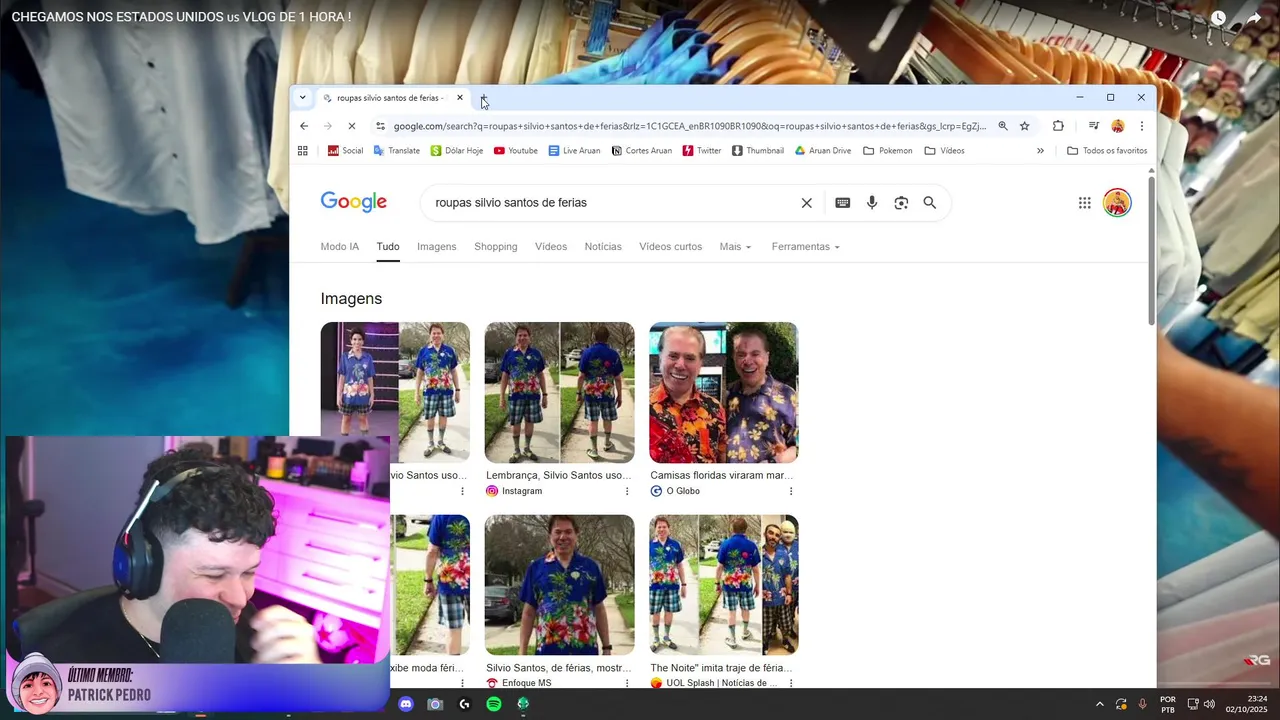View site information icon in address bar
The width and height of the screenshot is (1280, 720).
tap(380, 126)
